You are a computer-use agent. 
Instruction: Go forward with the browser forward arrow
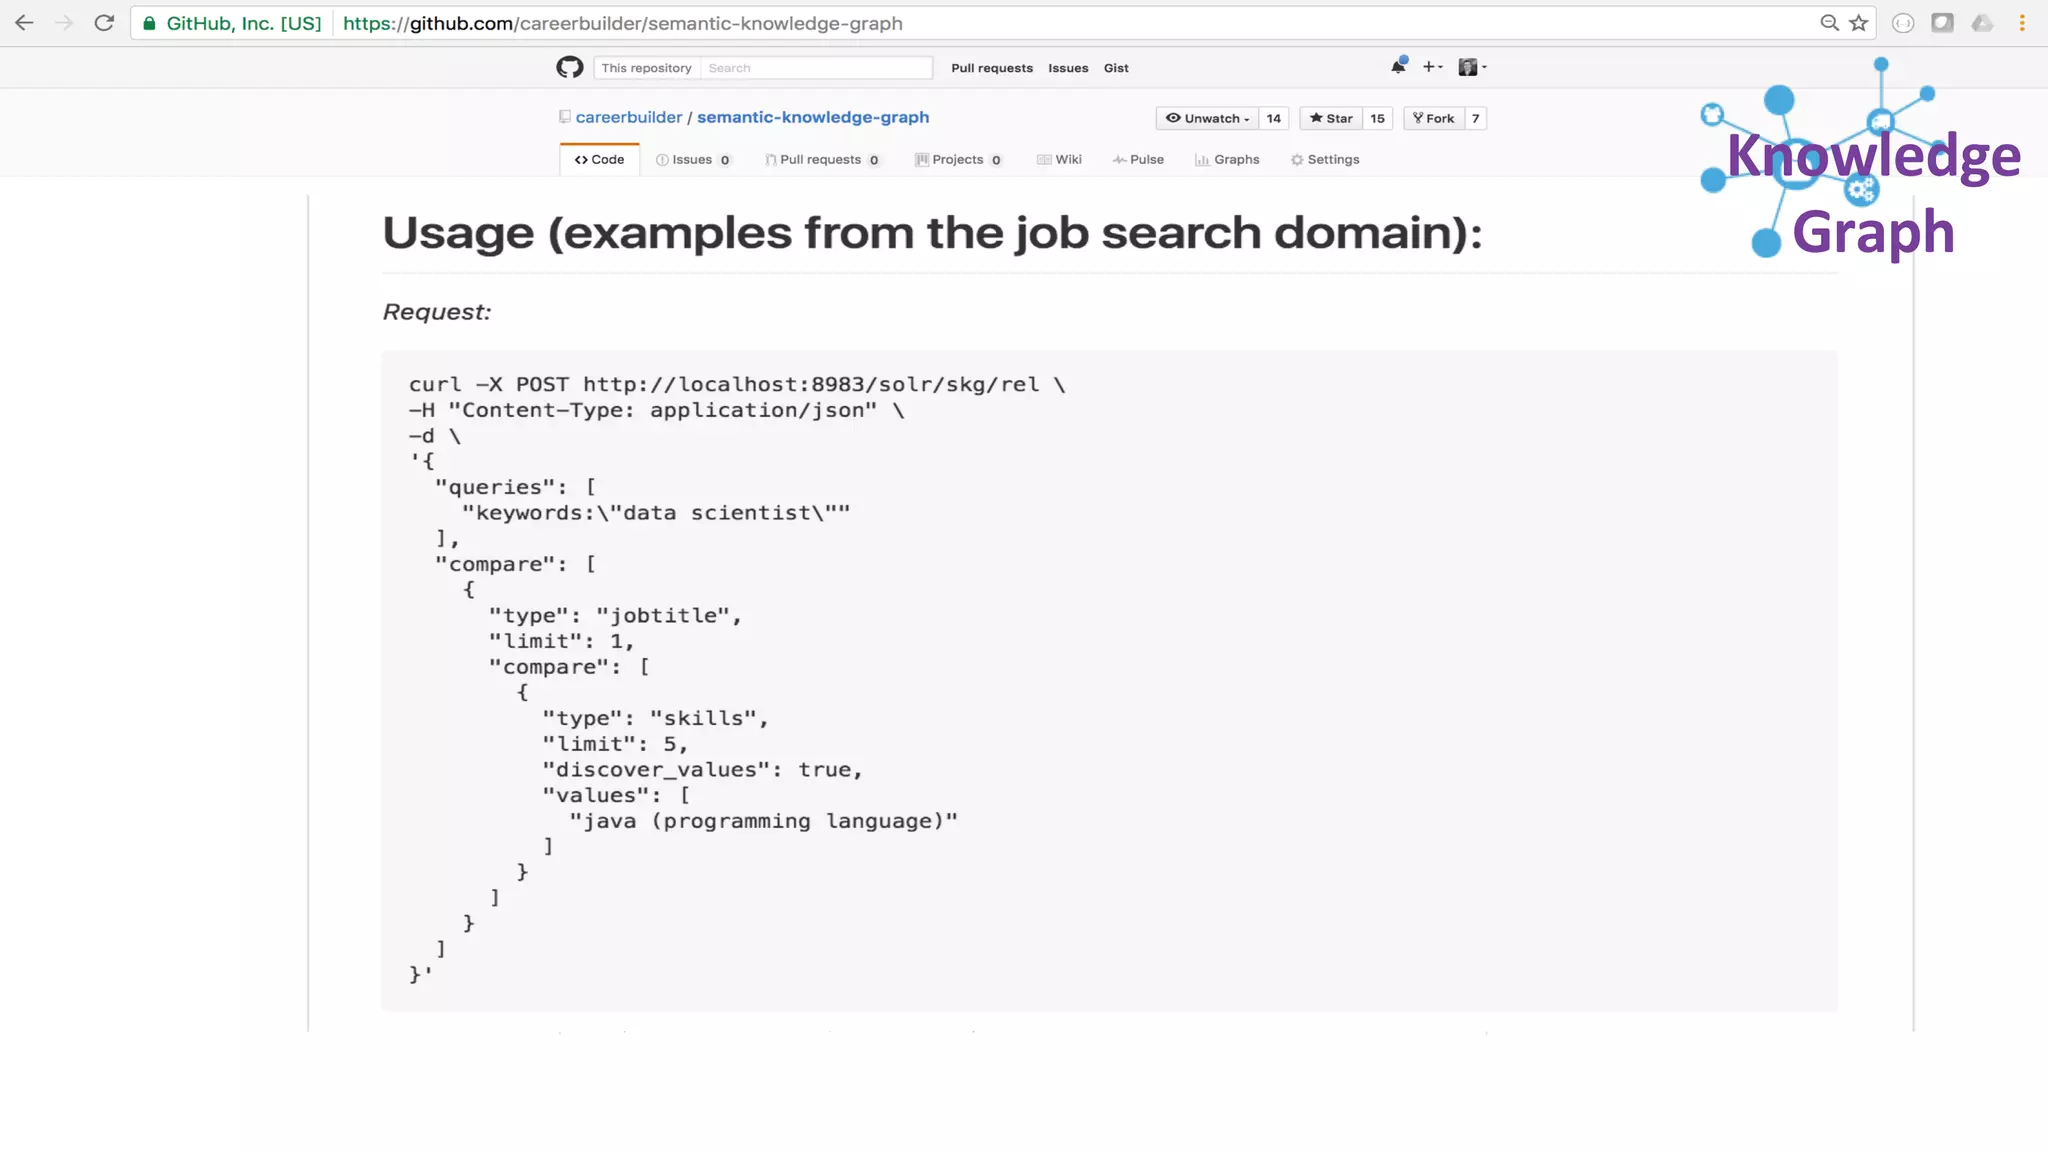click(x=64, y=23)
